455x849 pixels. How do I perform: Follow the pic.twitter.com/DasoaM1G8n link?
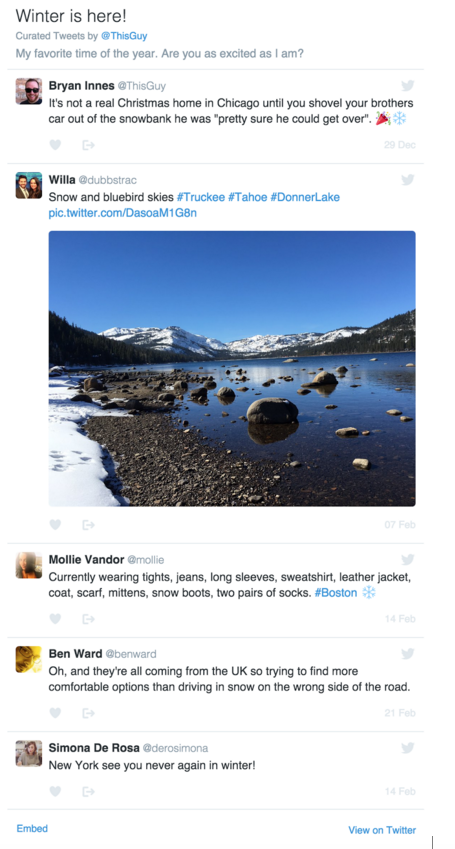coord(122,213)
